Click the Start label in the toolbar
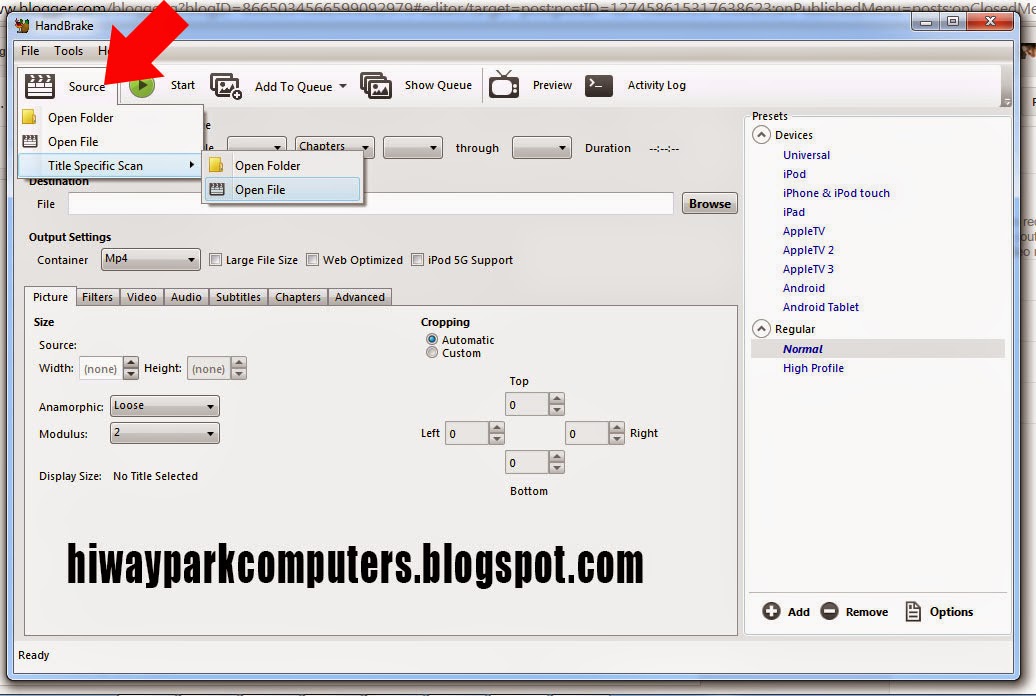This screenshot has height=696, width=1036. (182, 85)
